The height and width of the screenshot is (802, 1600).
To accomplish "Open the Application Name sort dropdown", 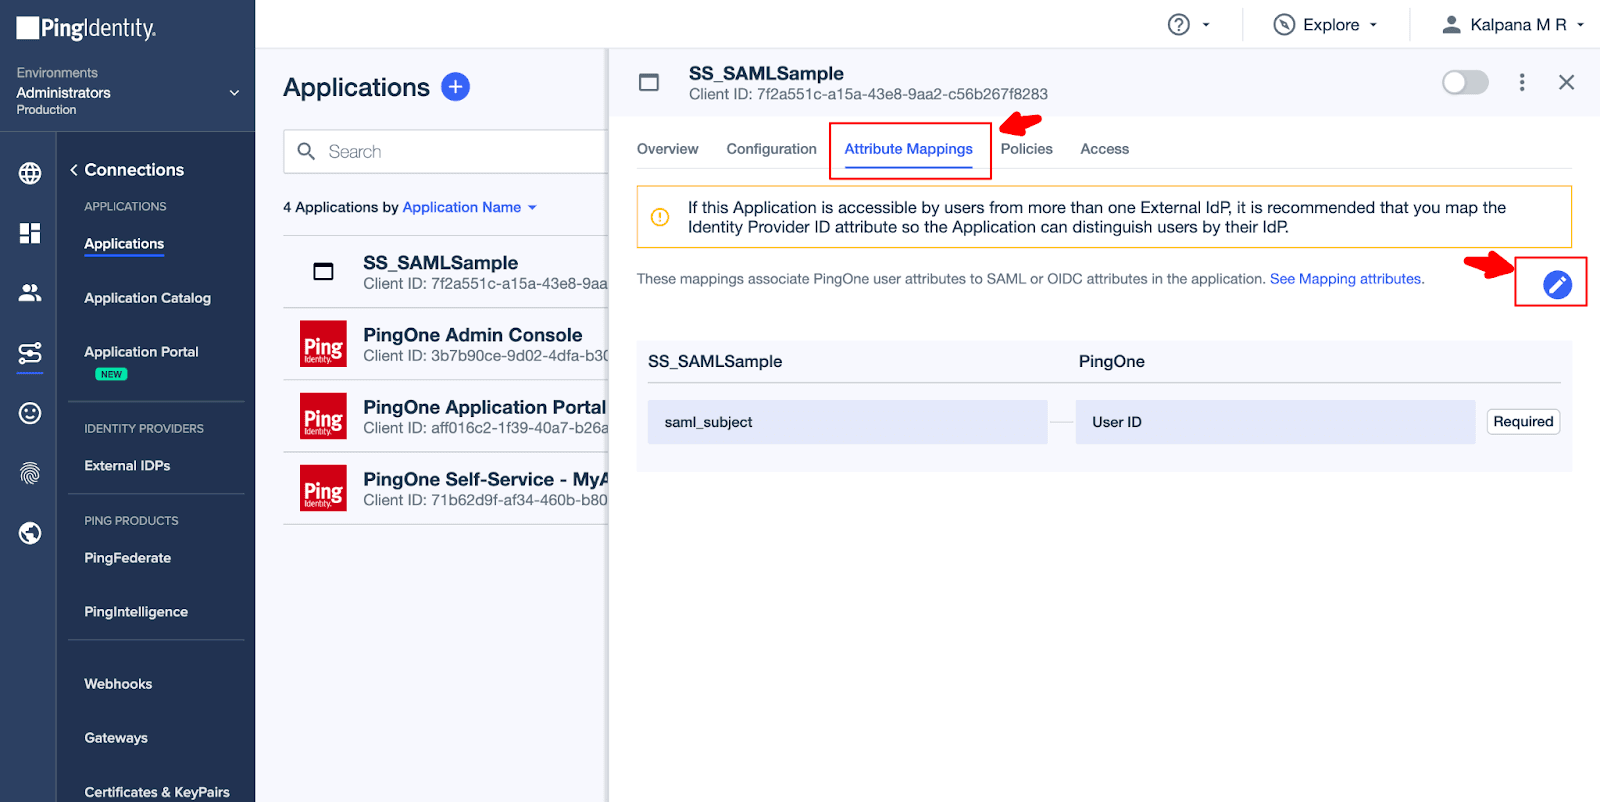I will tap(469, 207).
